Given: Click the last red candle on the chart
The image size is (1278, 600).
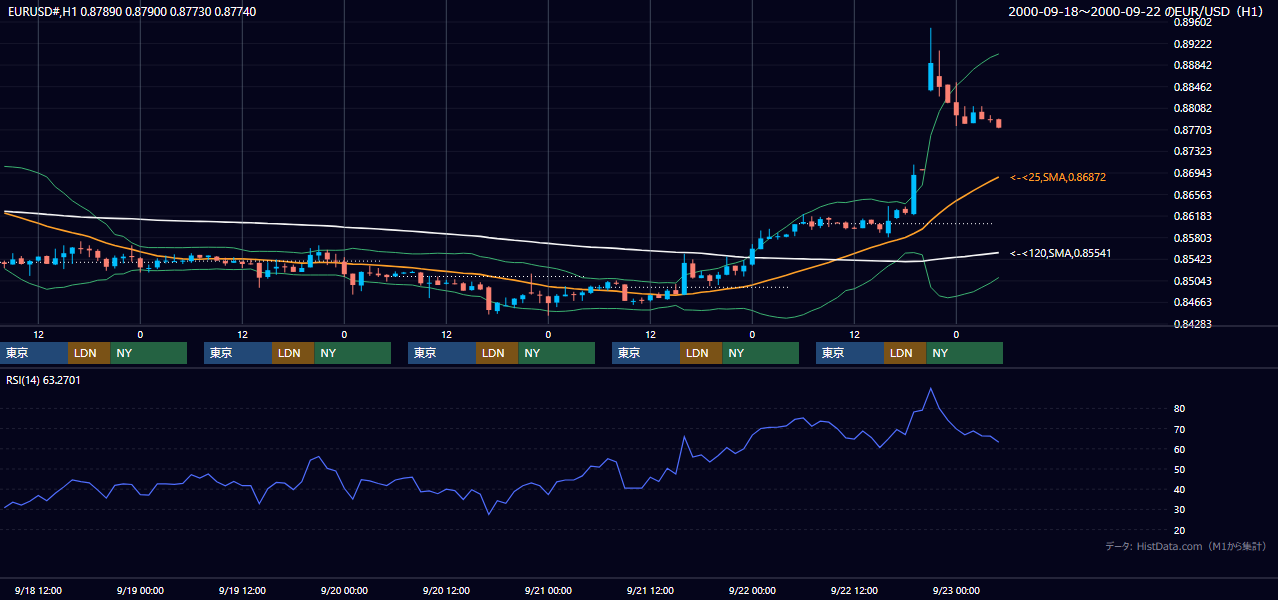Looking at the screenshot, I should [x=999, y=123].
